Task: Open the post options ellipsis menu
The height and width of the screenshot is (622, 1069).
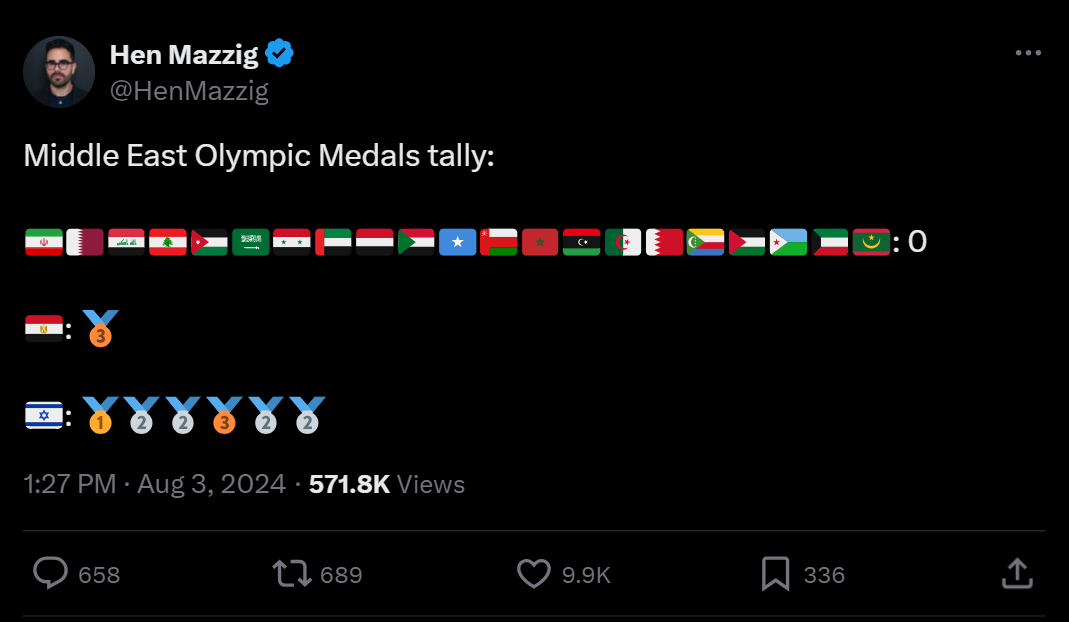Action: tap(1029, 52)
